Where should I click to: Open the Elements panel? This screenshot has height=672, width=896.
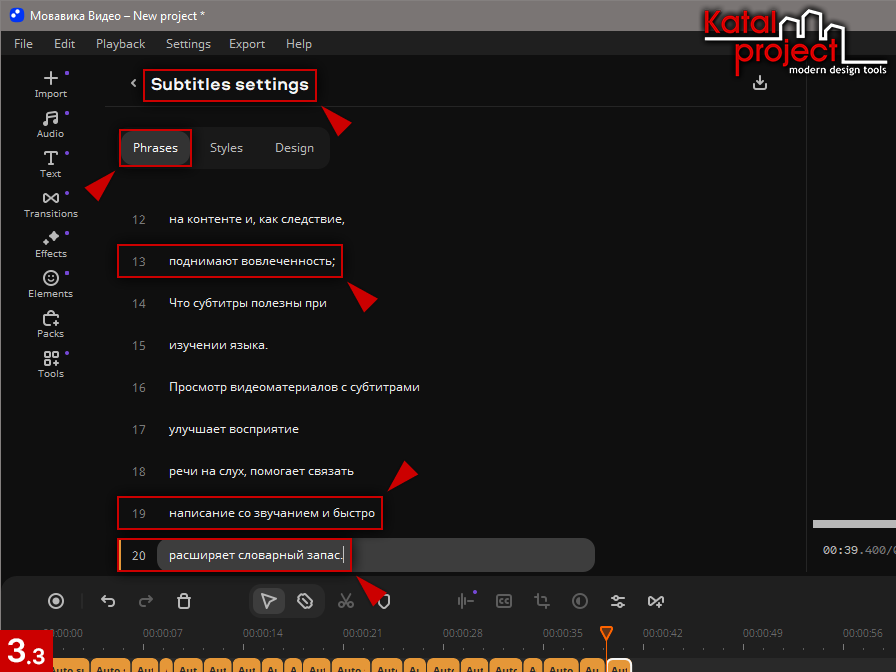click(x=51, y=284)
